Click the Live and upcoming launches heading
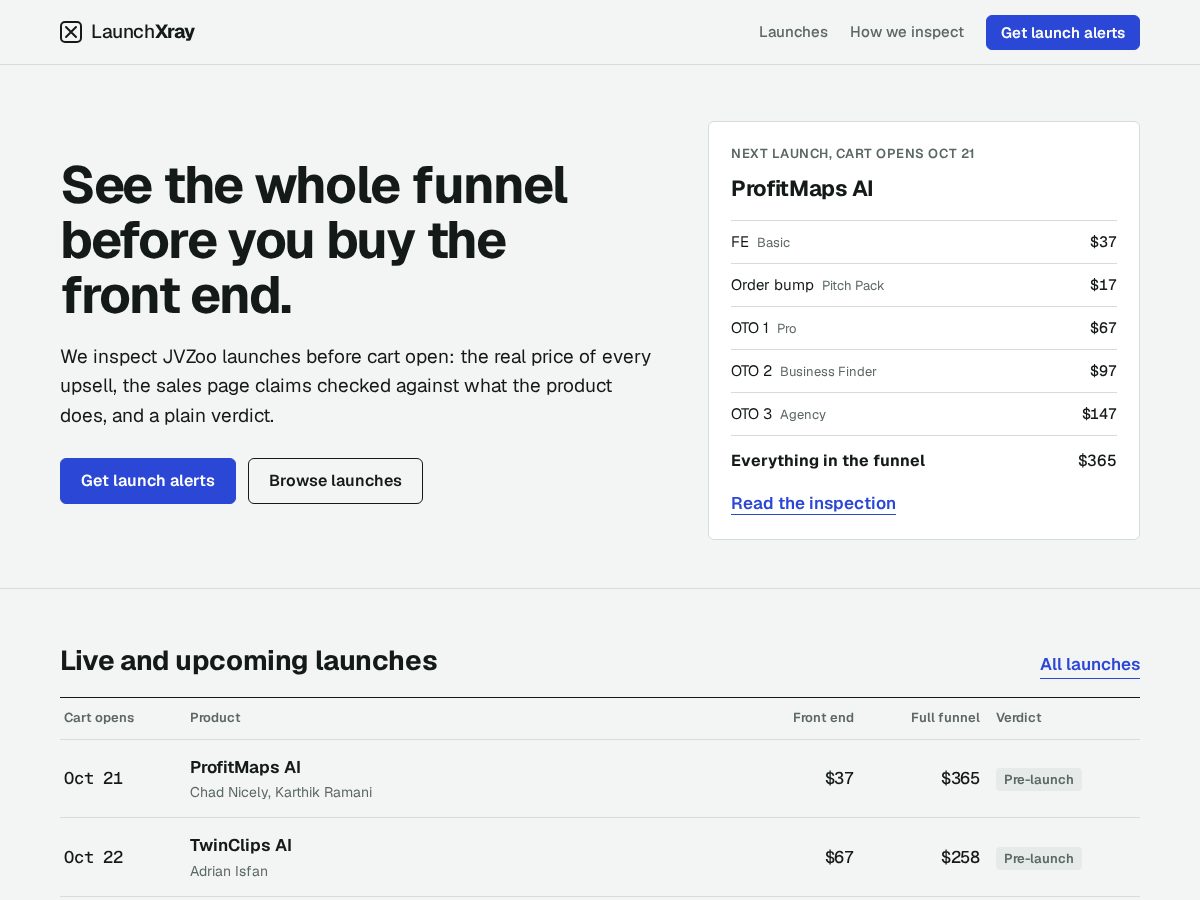The image size is (1200, 900). [249, 661]
